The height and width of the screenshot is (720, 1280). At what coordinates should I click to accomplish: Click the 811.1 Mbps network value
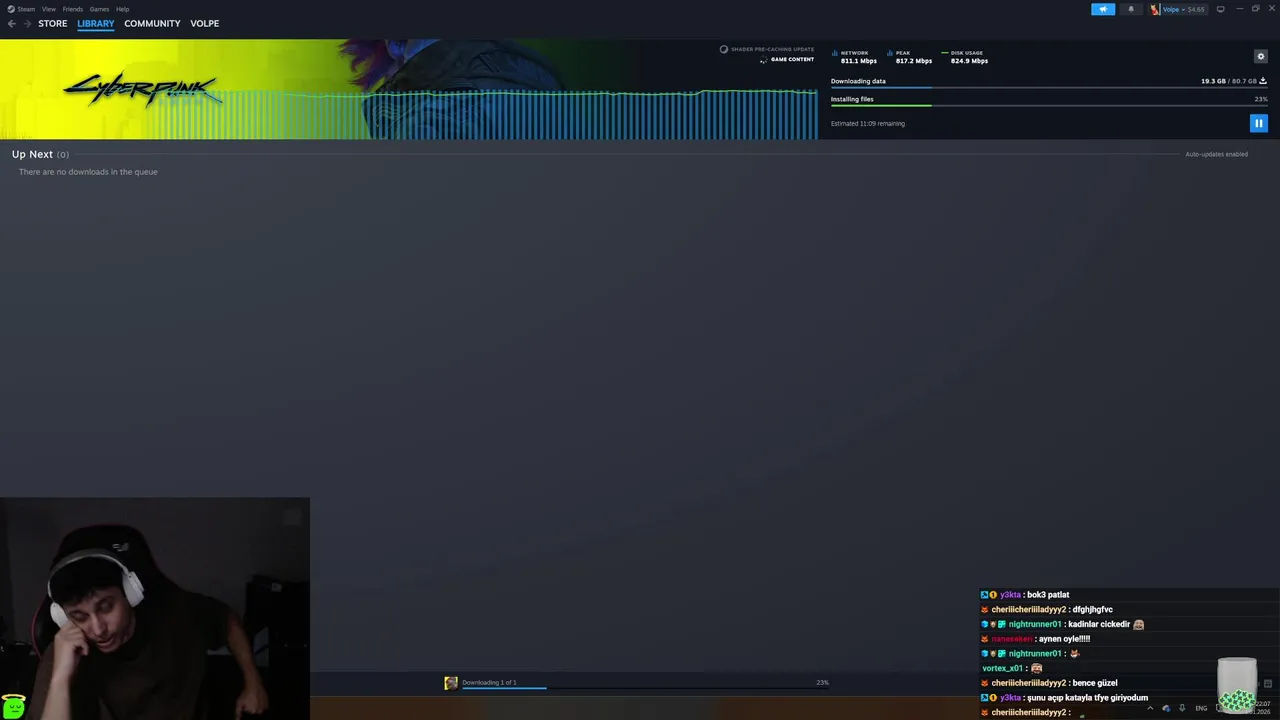[x=859, y=61]
